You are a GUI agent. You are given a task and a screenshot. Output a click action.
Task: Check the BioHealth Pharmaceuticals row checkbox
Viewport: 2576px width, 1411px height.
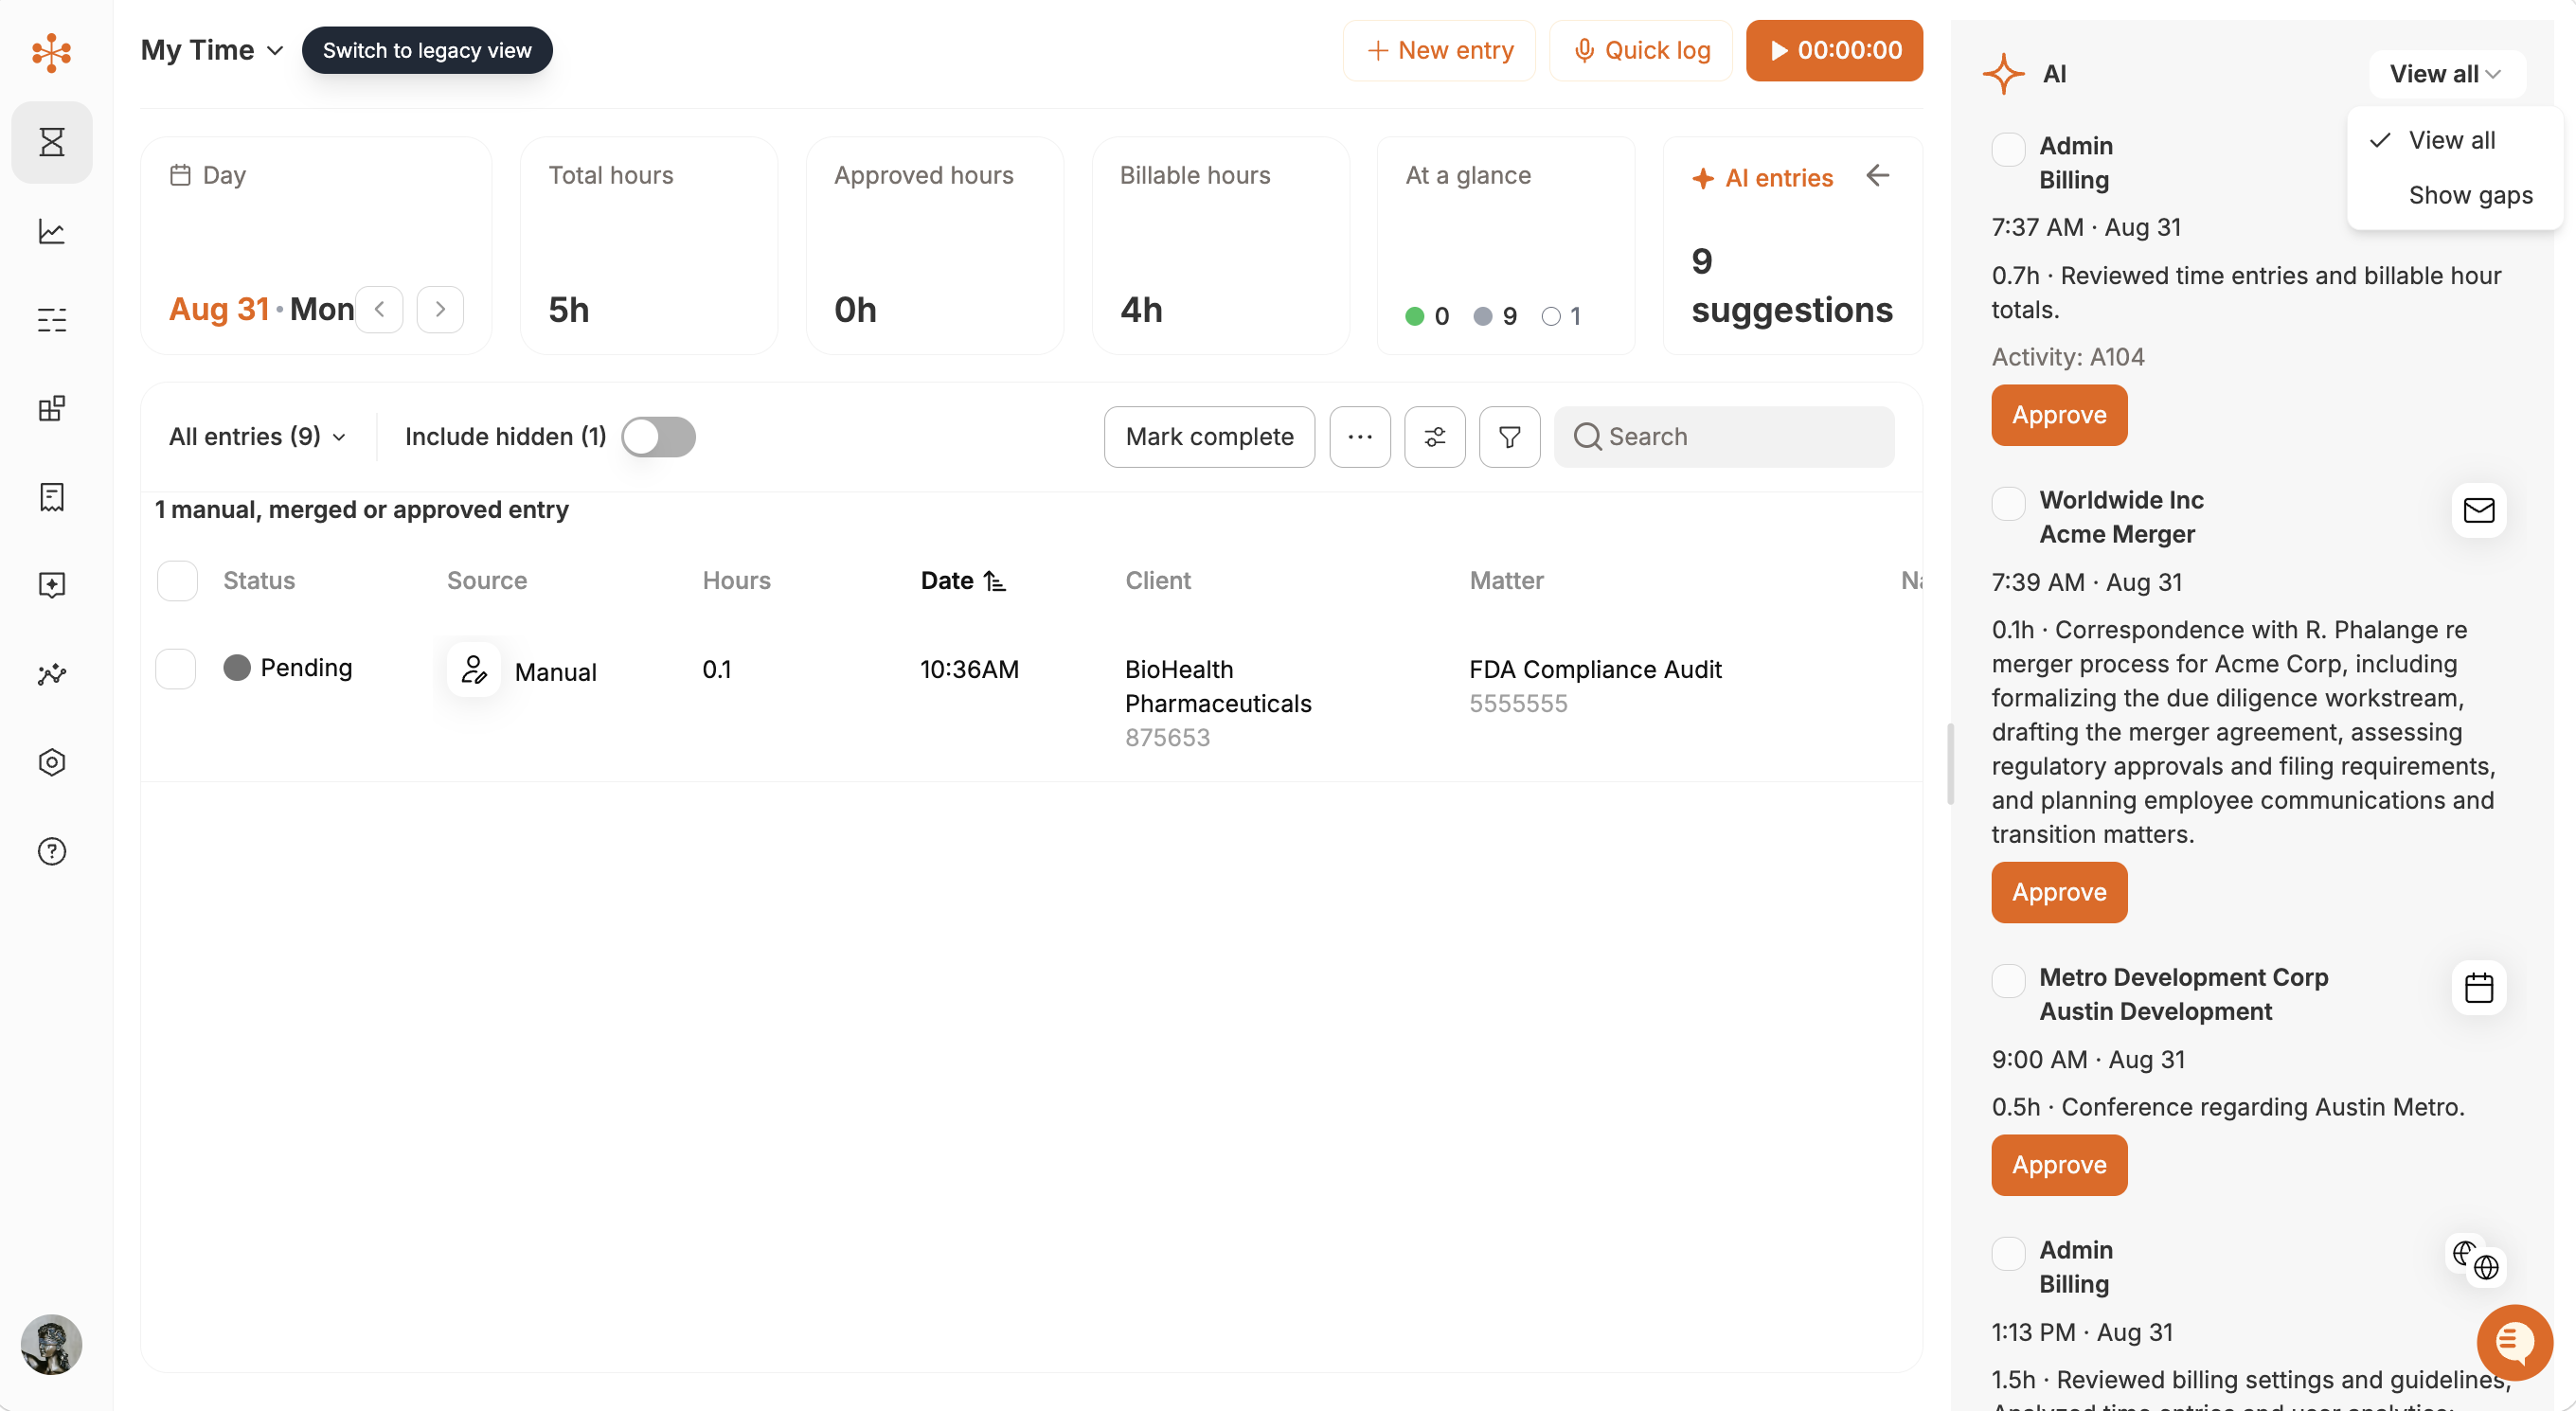click(176, 669)
